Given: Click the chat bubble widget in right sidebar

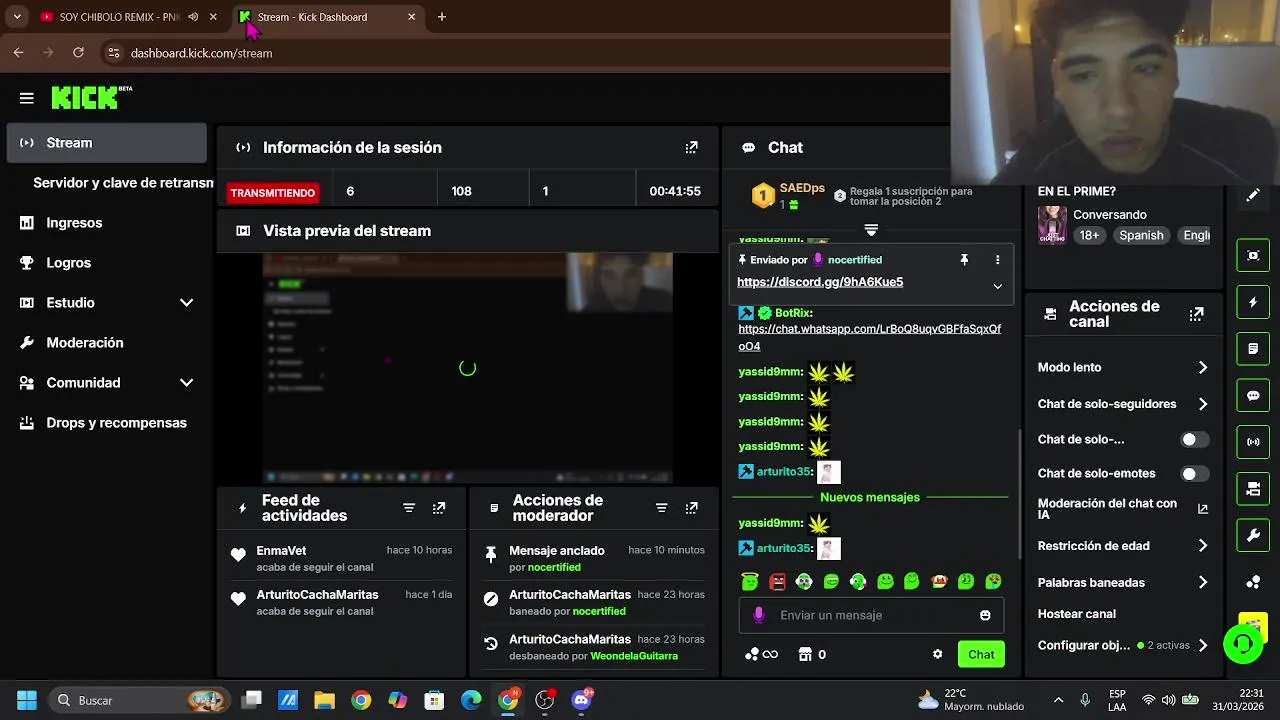Looking at the screenshot, I should [x=1253, y=395].
